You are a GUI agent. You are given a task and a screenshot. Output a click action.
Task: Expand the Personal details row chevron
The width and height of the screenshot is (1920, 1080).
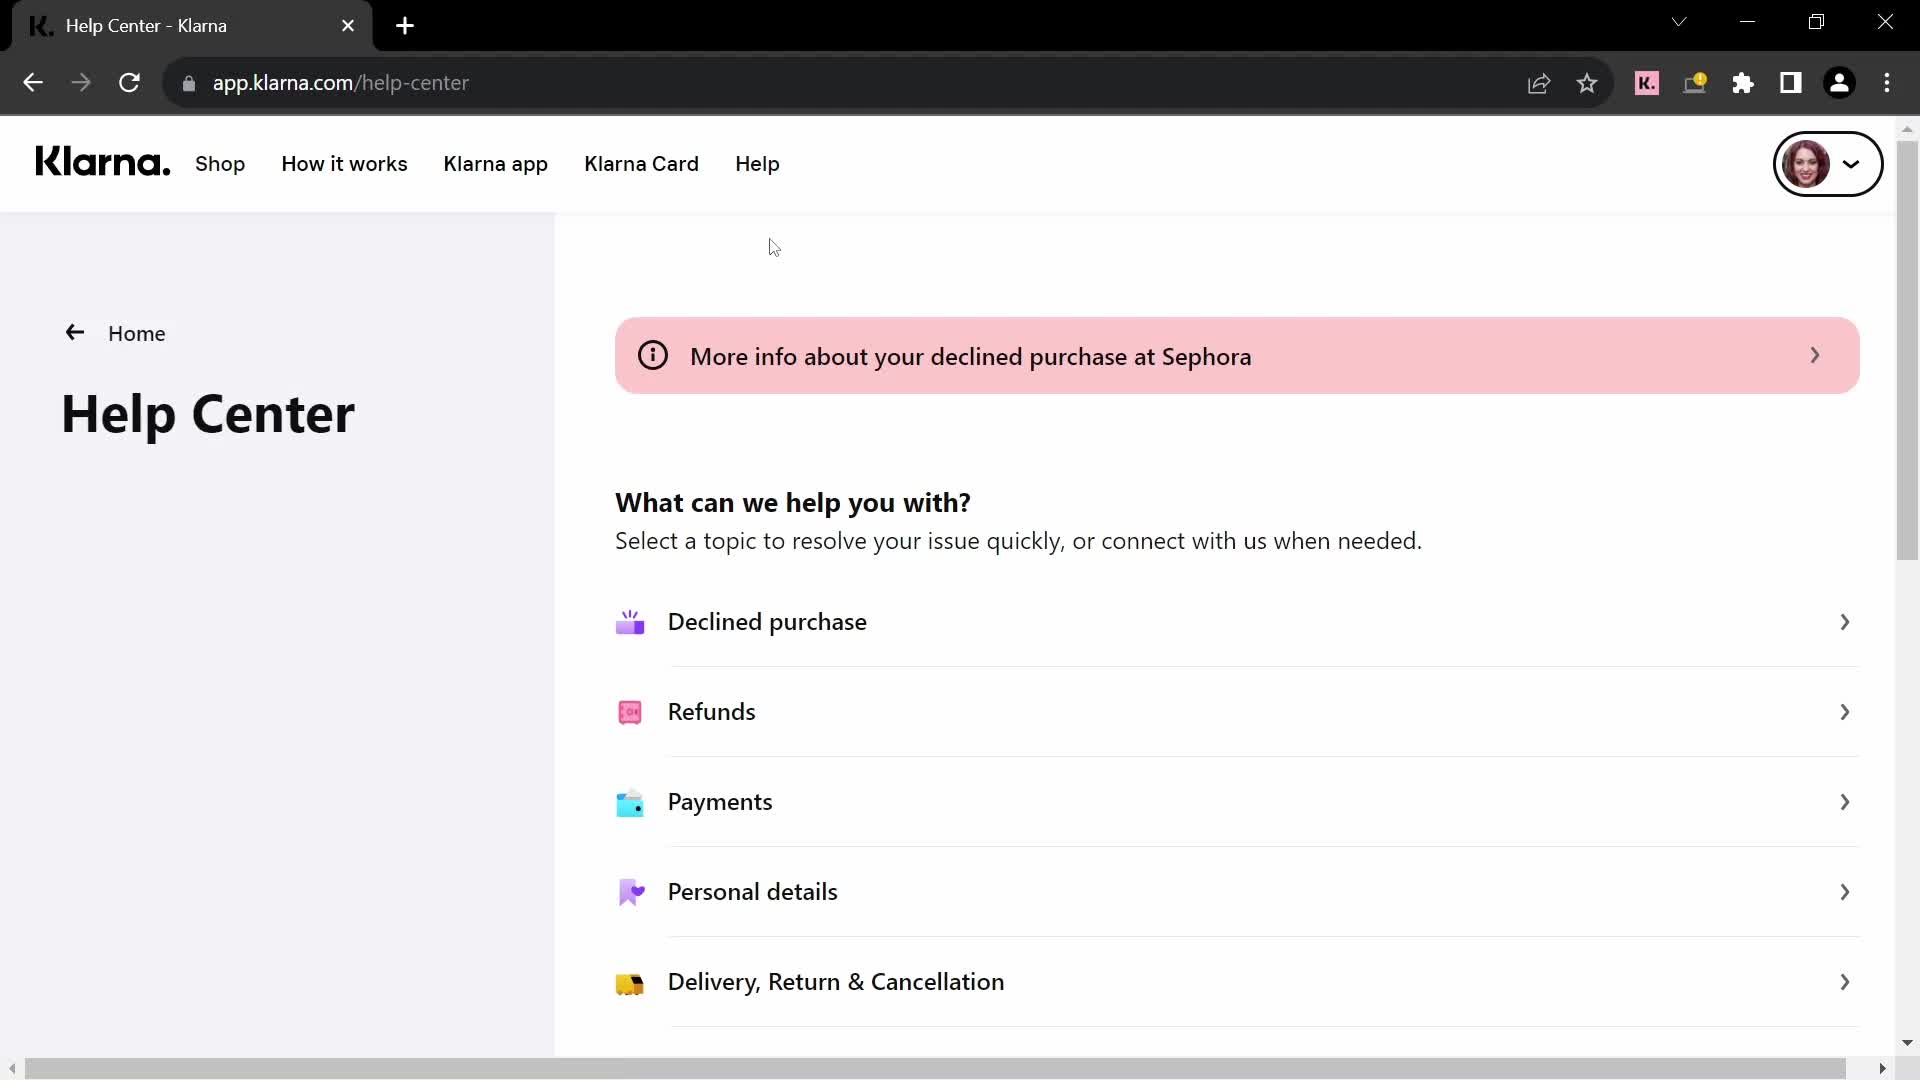[x=1845, y=892]
